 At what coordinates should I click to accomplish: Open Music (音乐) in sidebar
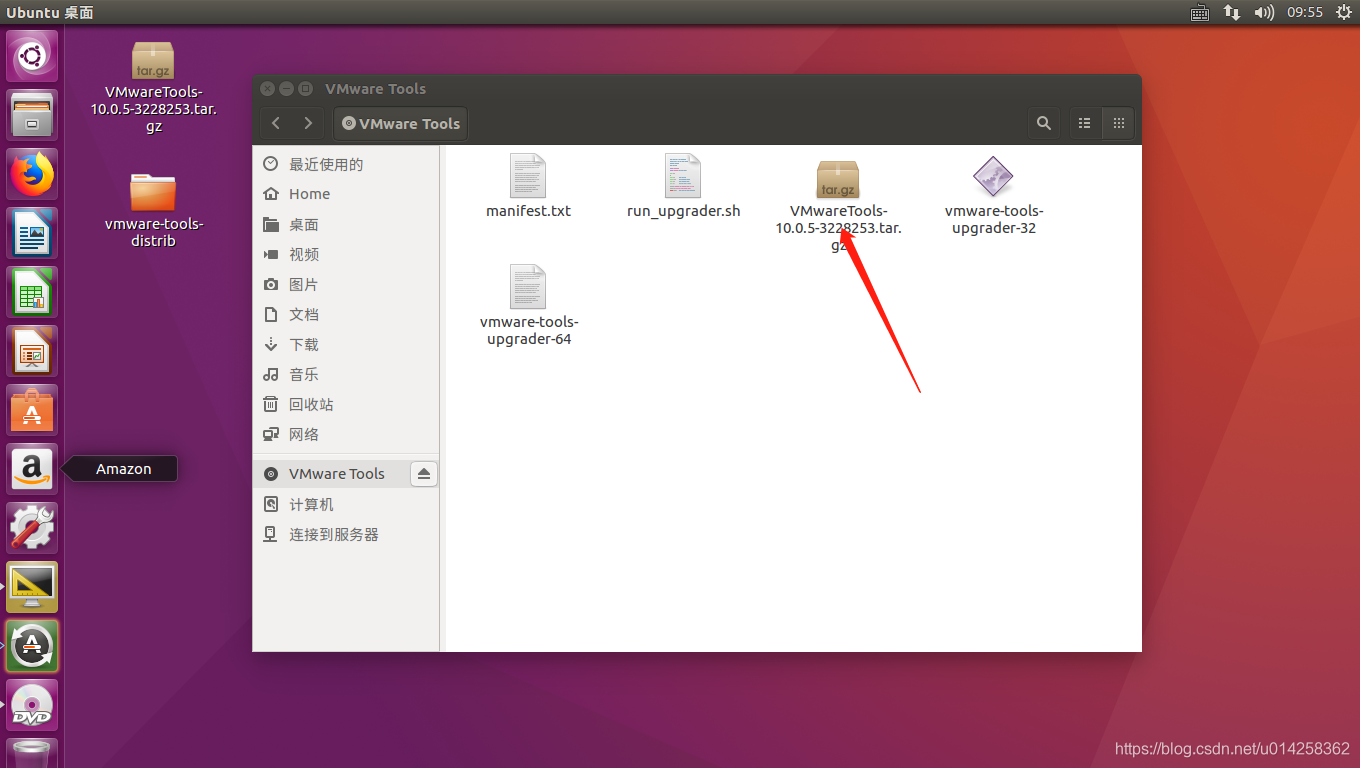point(346,374)
